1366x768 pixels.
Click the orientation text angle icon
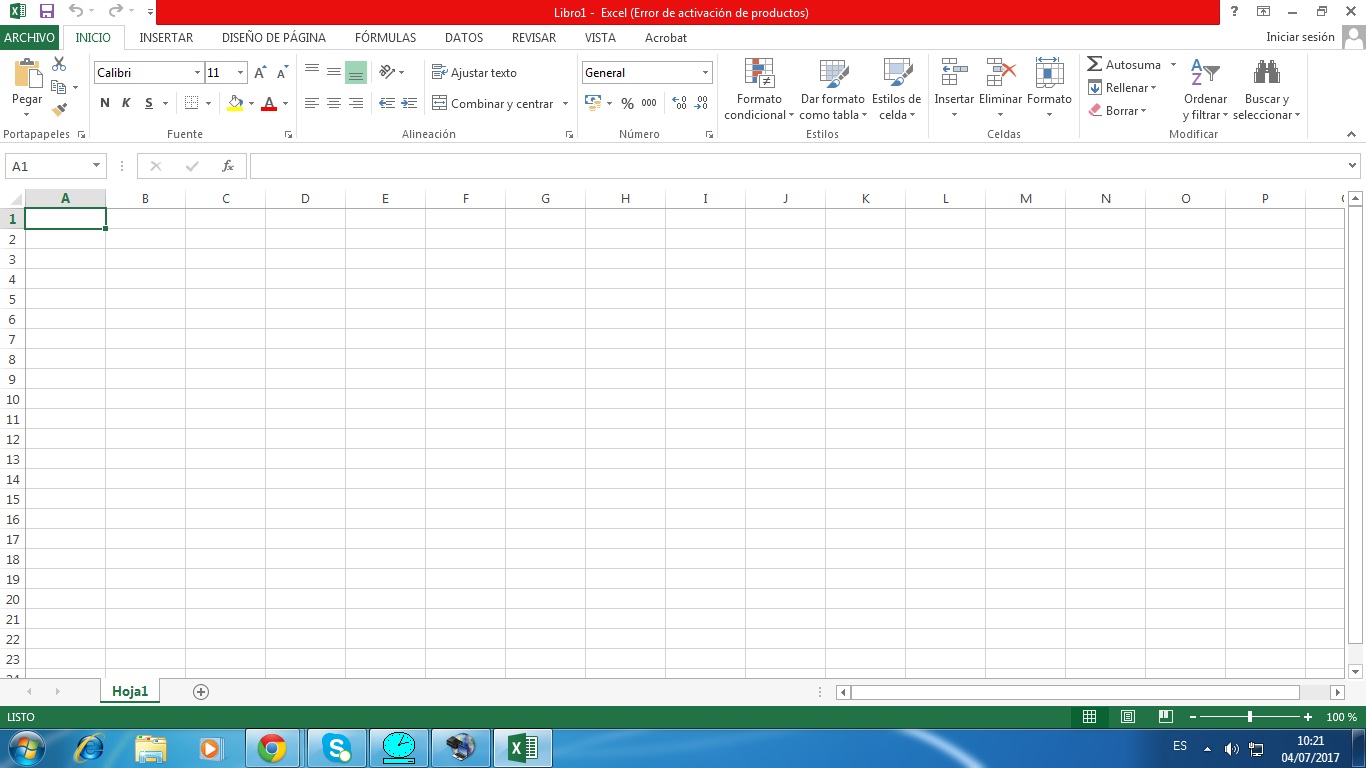point(388,72)
